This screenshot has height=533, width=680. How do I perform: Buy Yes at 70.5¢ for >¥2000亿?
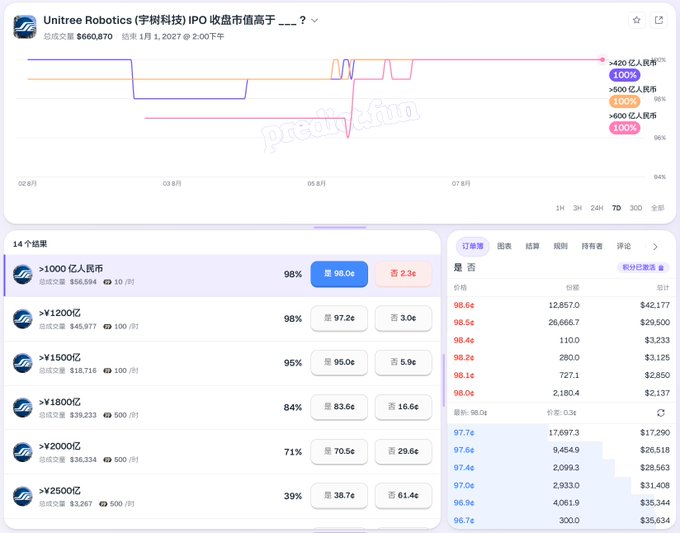point(339,451)
